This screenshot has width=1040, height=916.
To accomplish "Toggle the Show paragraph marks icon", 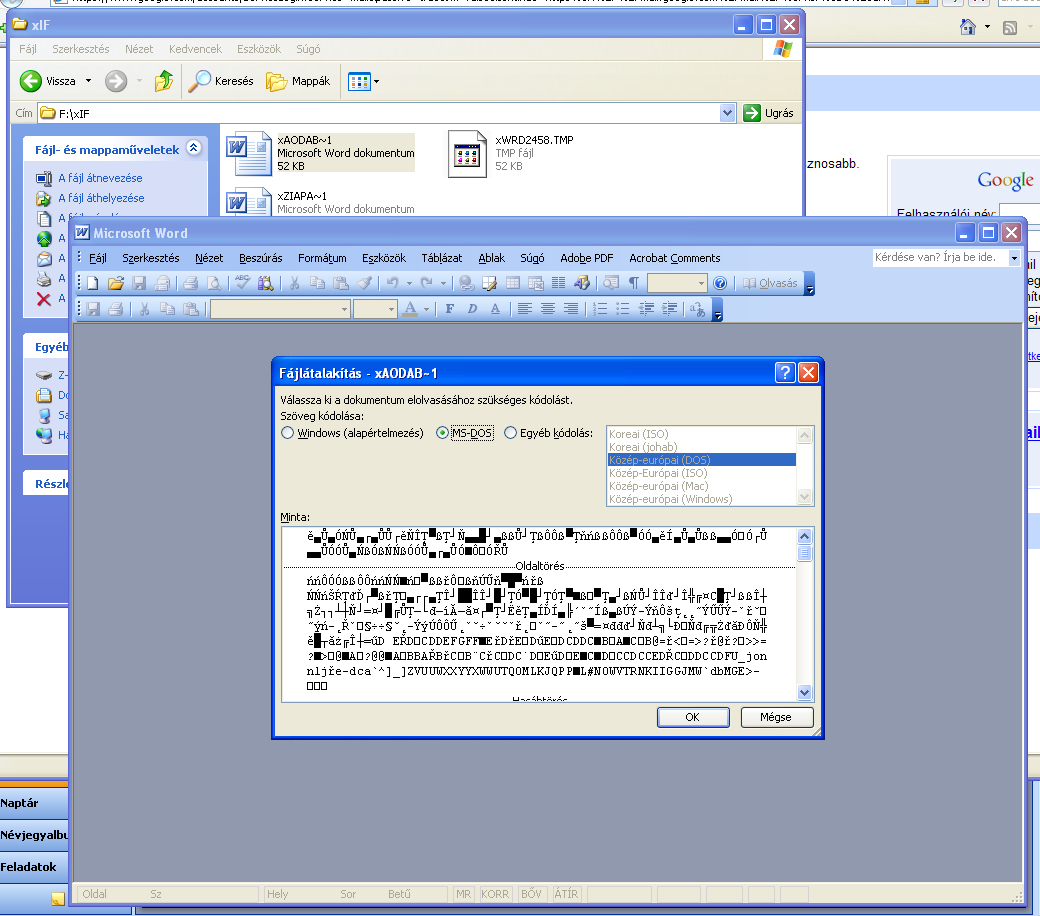I will (x=634, y=283).
